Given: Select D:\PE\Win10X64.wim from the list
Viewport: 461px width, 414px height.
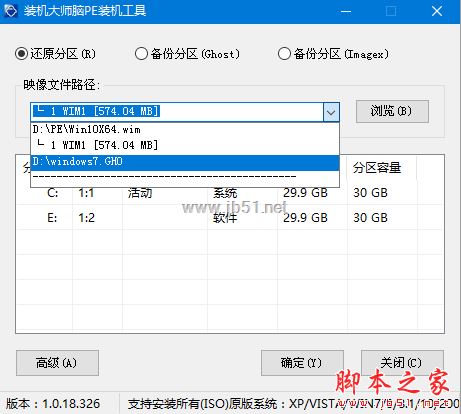Looking at the screenshot, I should [185, 129].
